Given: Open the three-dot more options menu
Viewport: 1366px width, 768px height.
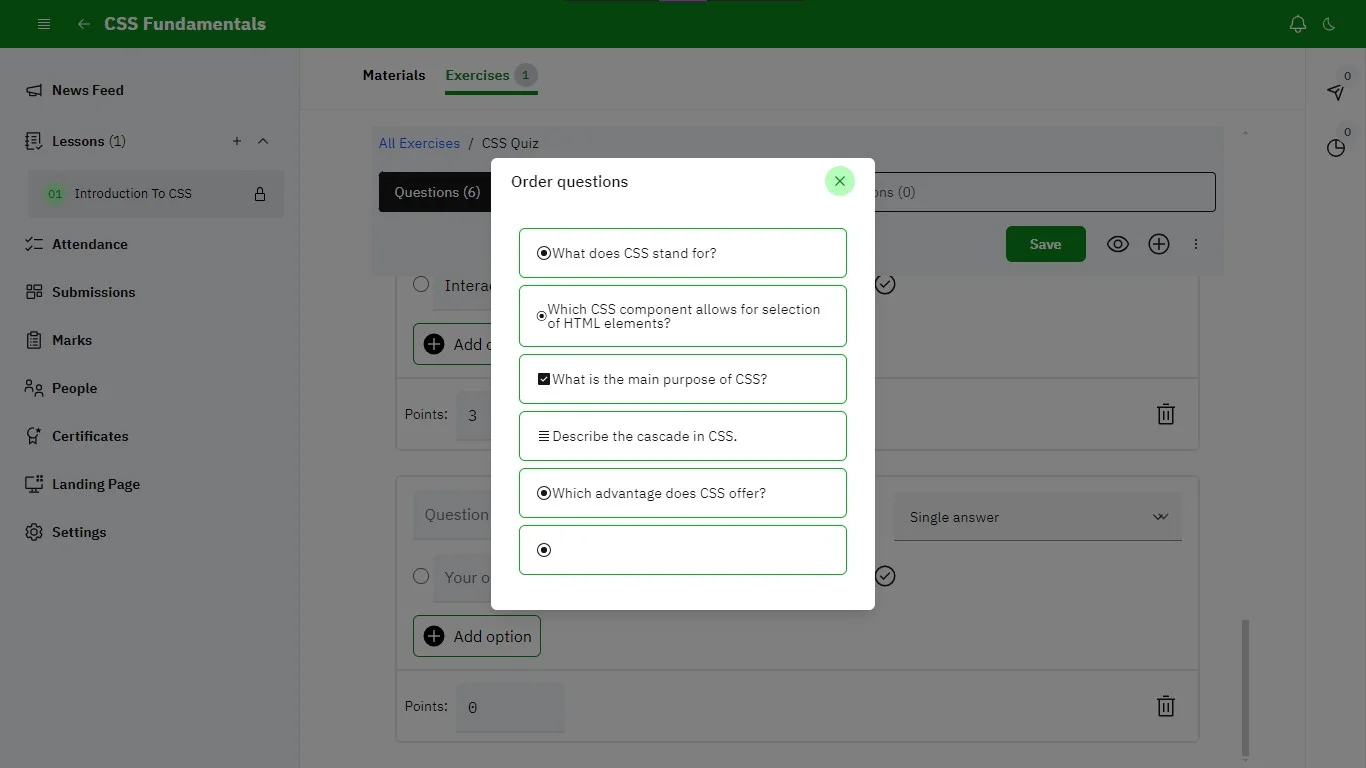Looking at the screenshot, I should (1196, 244).
